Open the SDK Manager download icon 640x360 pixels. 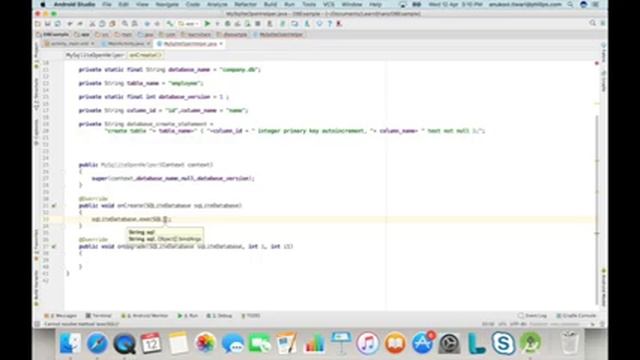tap(307, 24)
